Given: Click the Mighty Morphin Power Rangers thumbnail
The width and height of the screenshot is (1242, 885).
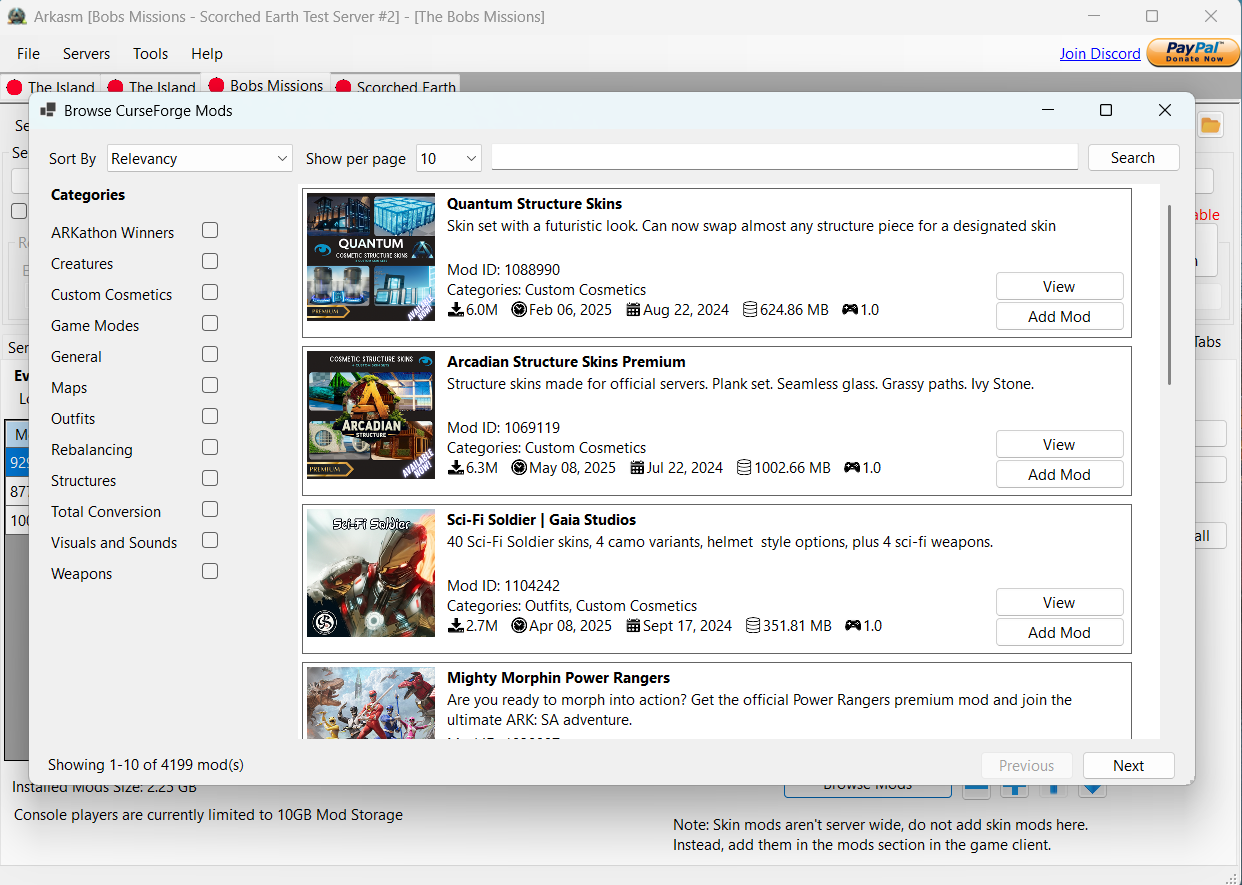Looking at the screenshot, I should pyautogui.click(x=371, y=703).
